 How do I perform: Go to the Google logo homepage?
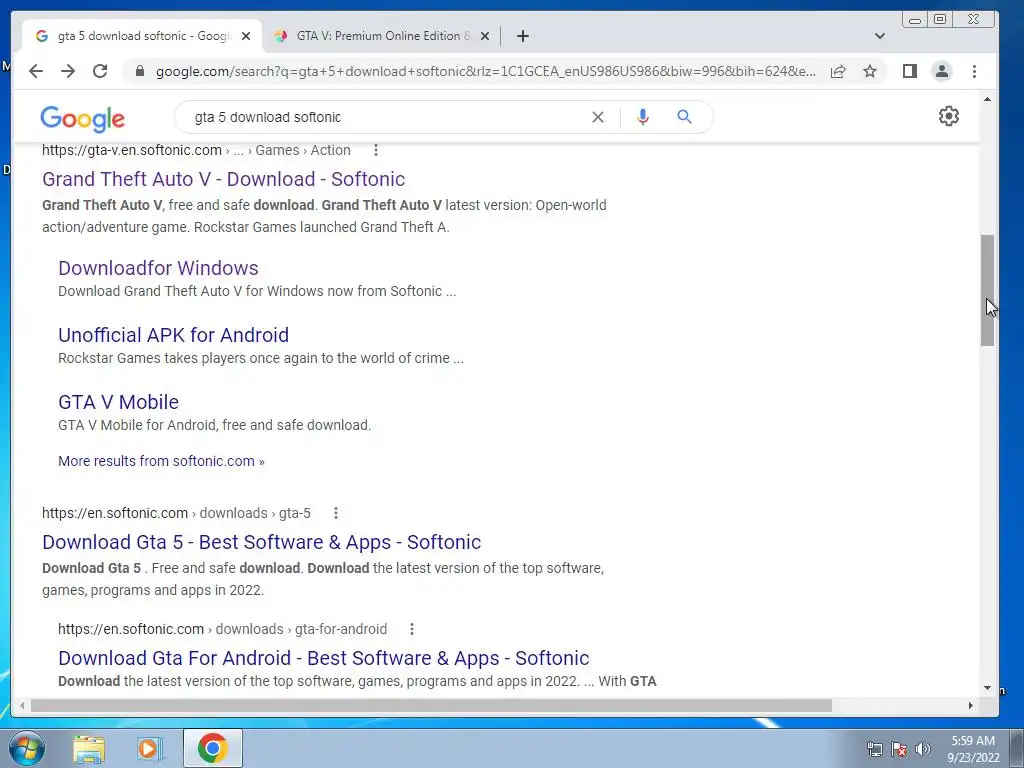pos(82,118)
